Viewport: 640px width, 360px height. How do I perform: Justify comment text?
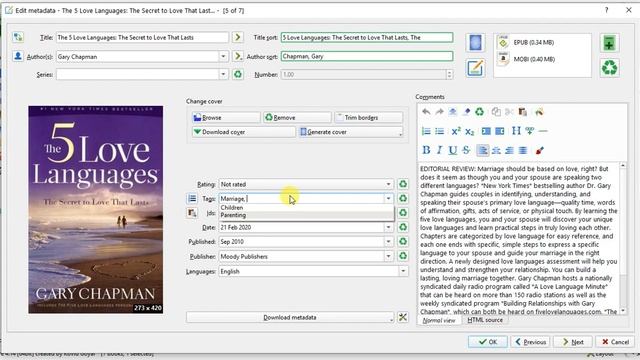pos(523,150)
